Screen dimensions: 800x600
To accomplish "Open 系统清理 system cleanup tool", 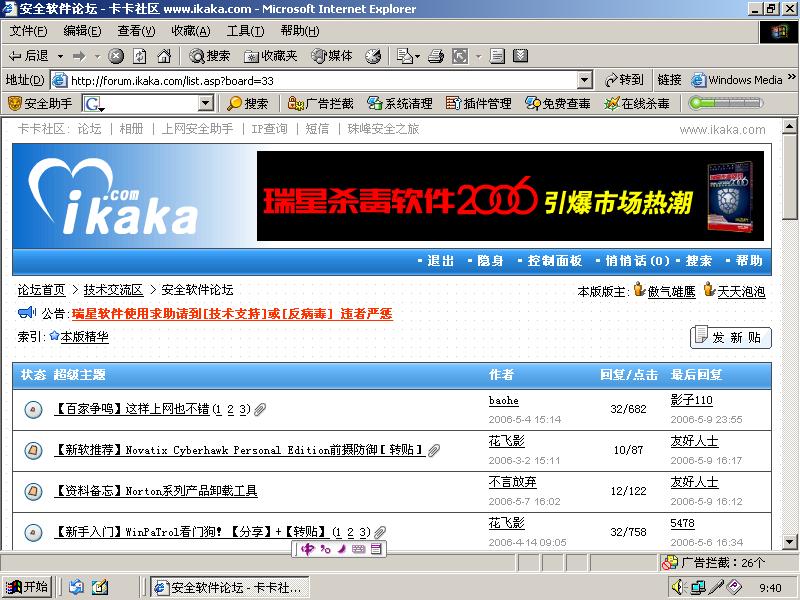I will (399, 104).
